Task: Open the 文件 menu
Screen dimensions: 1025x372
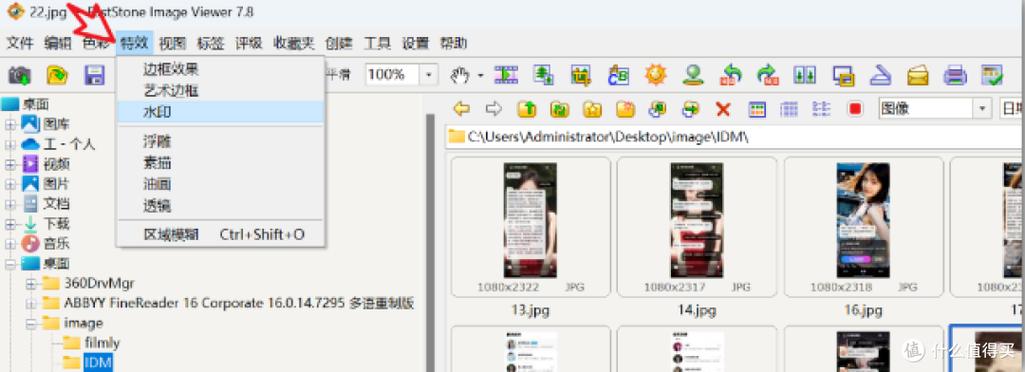Action: 20,44
